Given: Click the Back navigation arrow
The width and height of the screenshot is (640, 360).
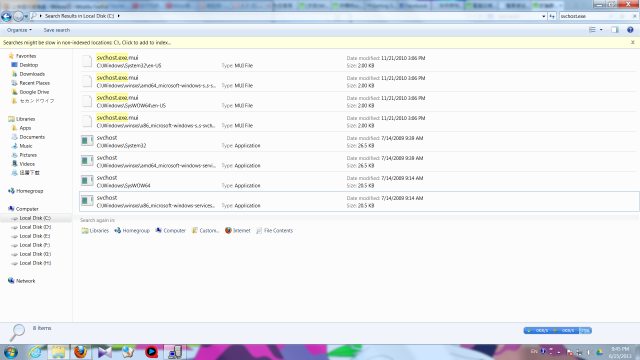Looking at the screenshot, I should click(6, 16).
